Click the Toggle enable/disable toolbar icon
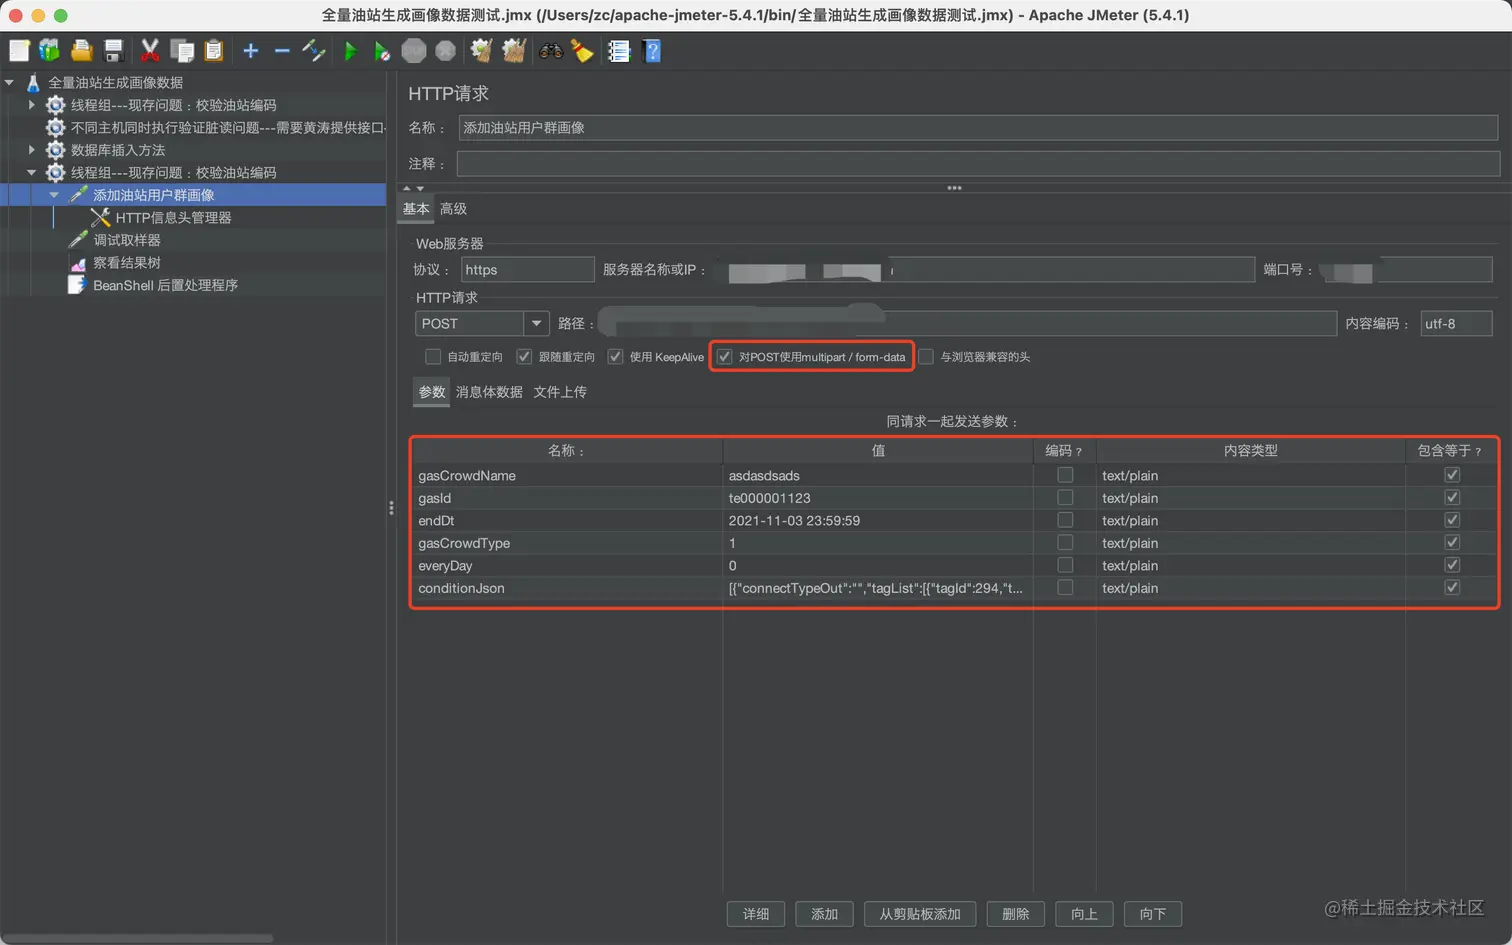 (314, 50)
